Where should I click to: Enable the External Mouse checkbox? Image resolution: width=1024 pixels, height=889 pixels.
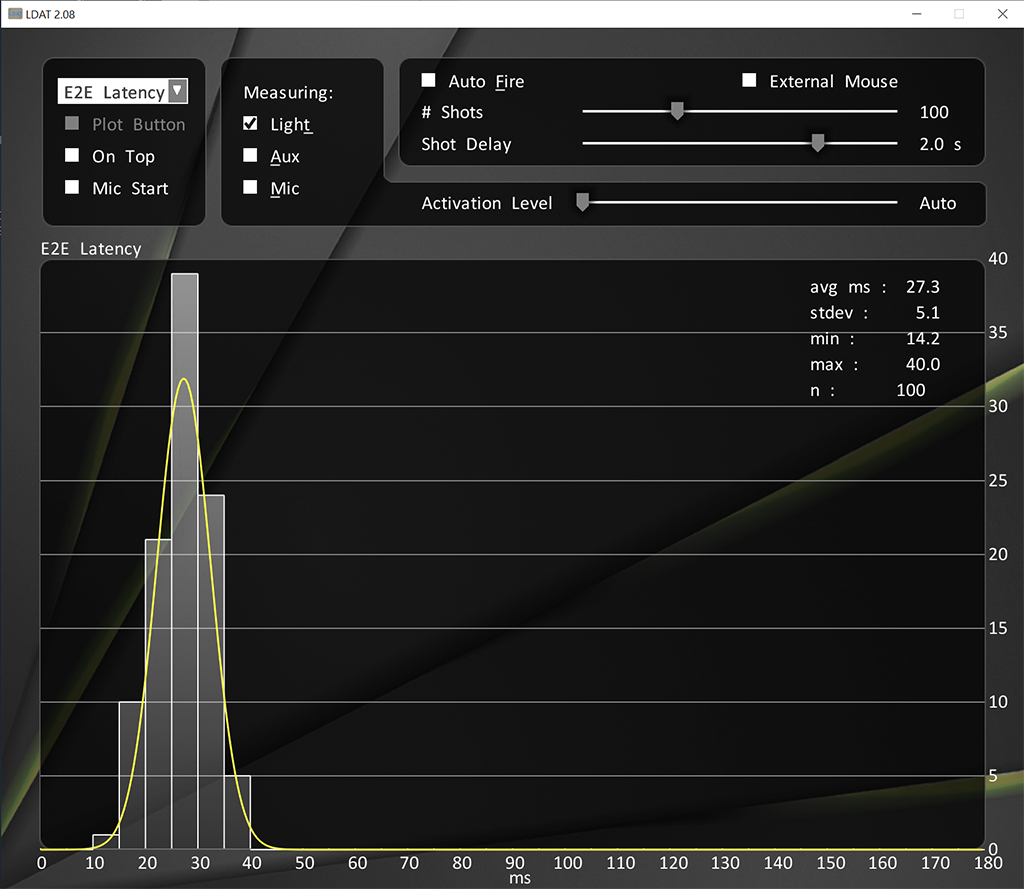pos(749,80)
